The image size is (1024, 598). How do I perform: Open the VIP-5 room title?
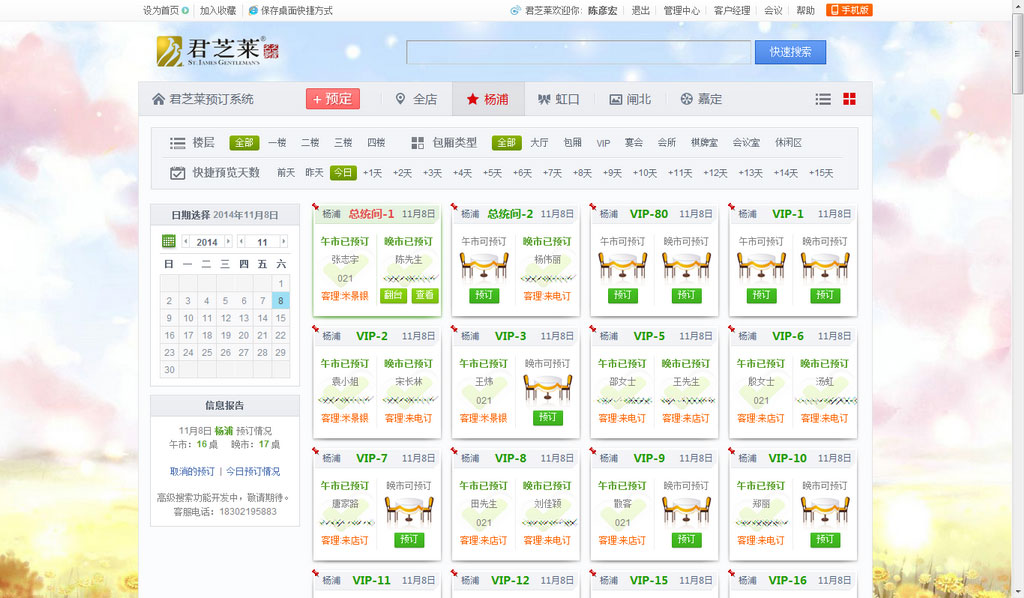648,336
